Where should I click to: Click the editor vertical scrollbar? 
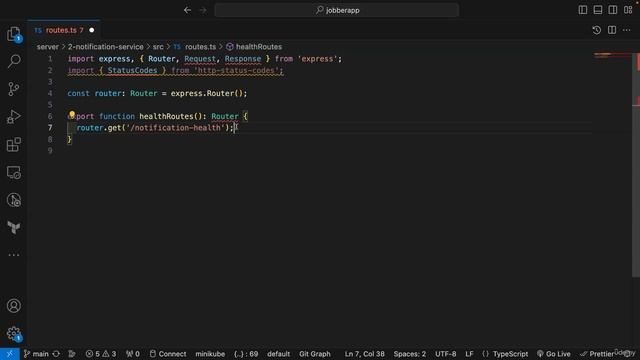636,165
